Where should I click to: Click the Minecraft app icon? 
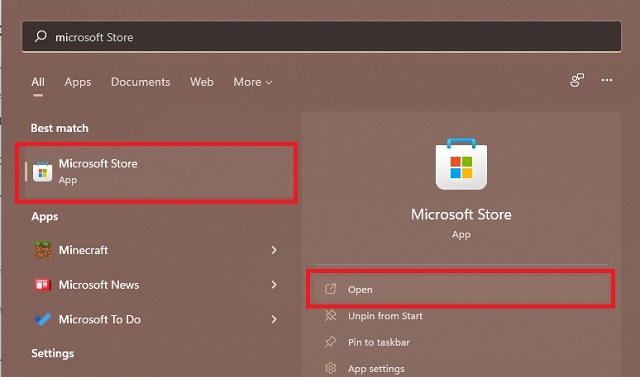tap(42, 250)
